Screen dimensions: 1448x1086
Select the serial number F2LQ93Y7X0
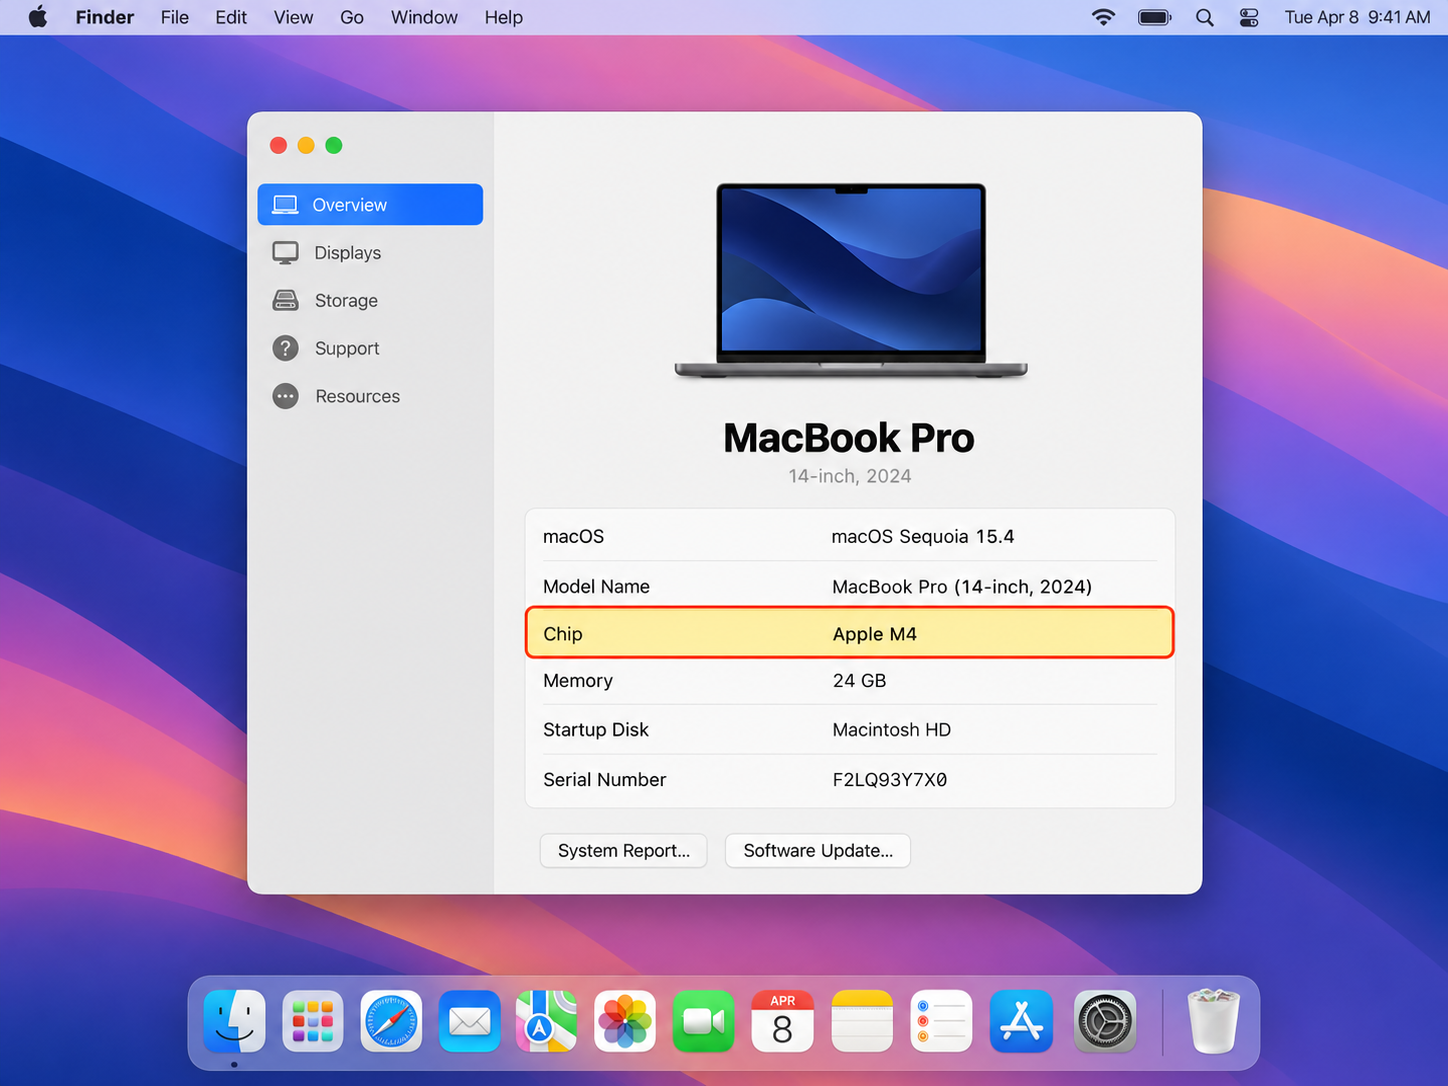(890, 779)
